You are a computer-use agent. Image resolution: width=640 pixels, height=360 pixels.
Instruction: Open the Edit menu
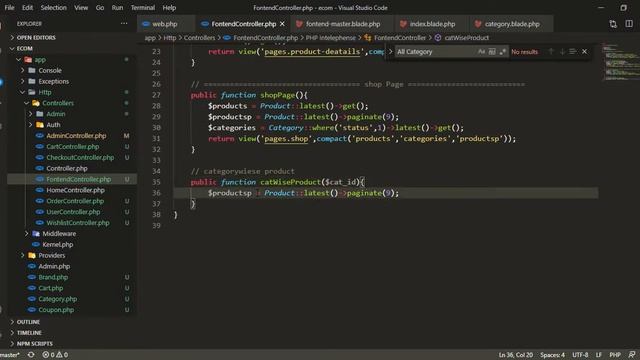point(27,8)
